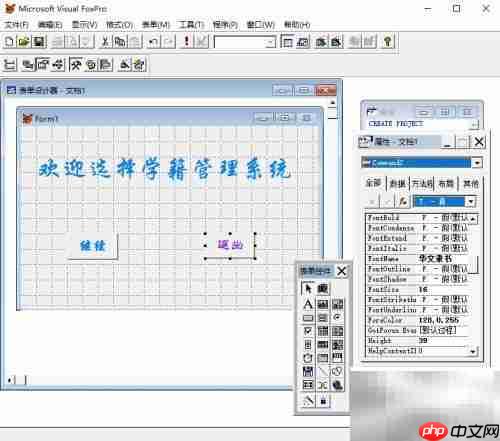
Task: Click the Help question-mark toolbar icon
Action: [387, 42]
